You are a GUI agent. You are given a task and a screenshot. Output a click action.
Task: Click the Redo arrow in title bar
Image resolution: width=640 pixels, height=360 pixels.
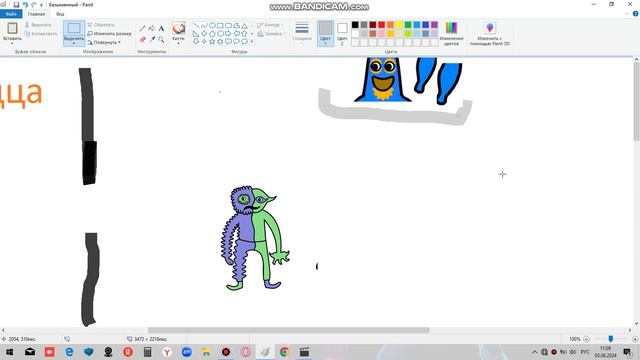(x=34, y=4)
